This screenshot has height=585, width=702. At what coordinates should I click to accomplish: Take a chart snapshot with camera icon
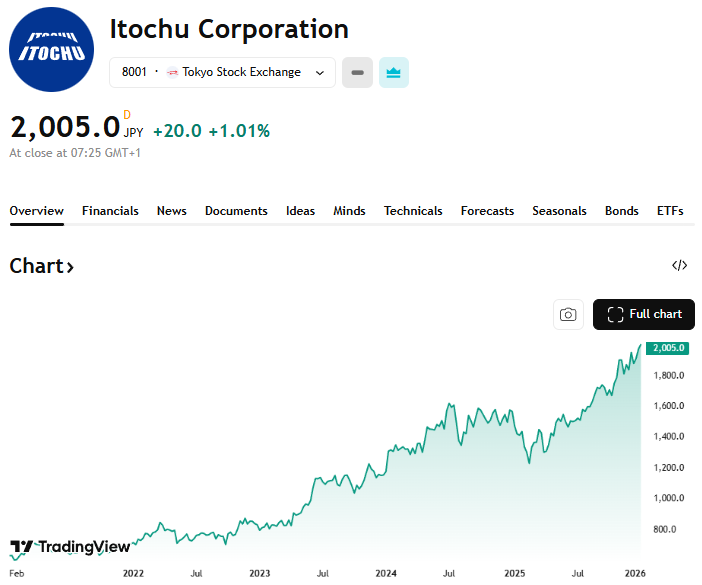click(568, 314)
